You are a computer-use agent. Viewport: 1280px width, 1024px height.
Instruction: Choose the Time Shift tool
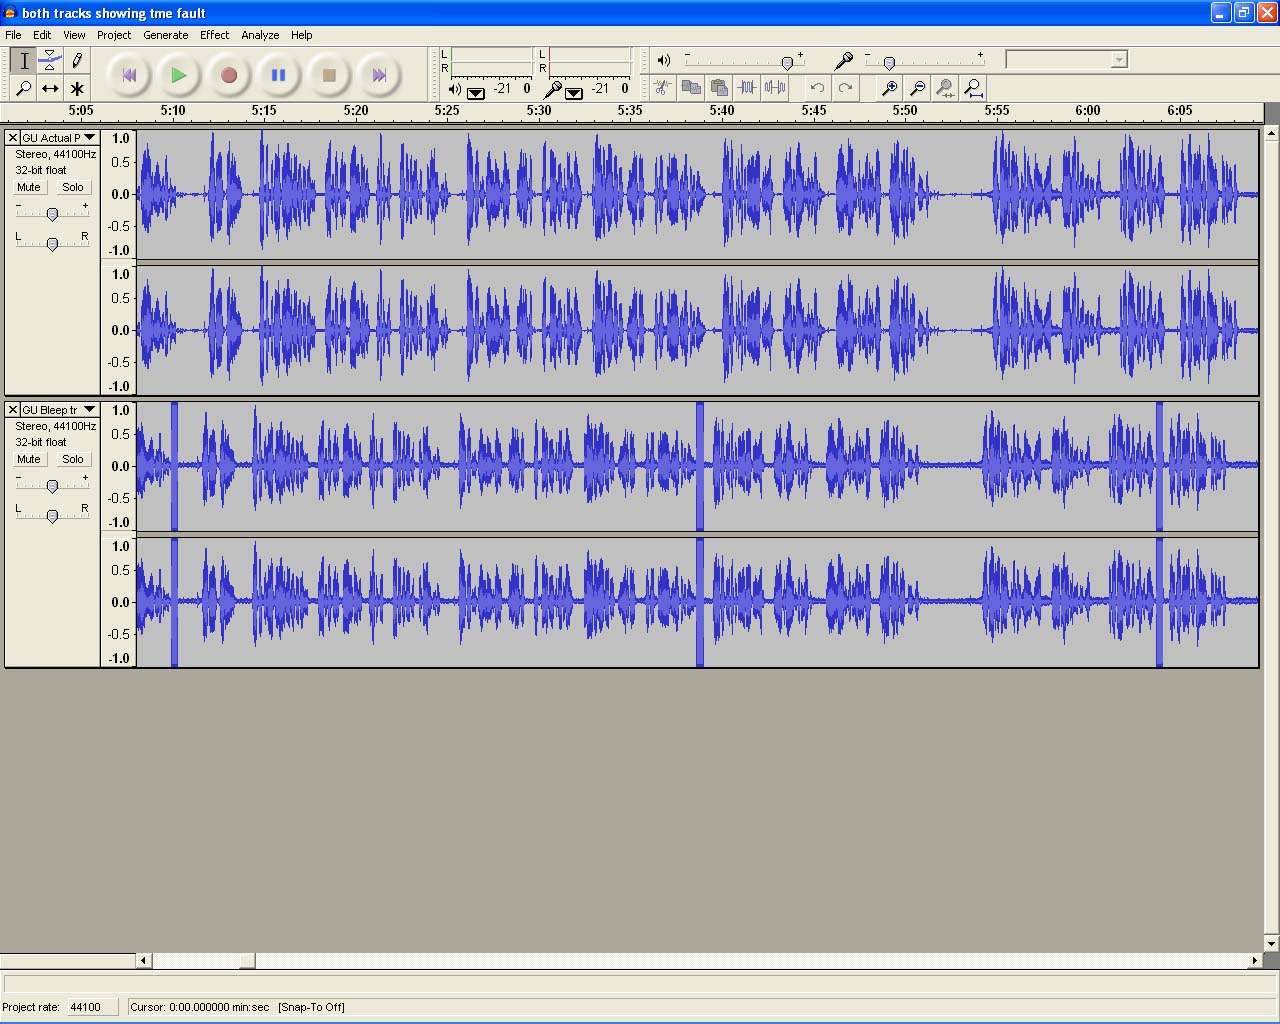pos(50,88)
